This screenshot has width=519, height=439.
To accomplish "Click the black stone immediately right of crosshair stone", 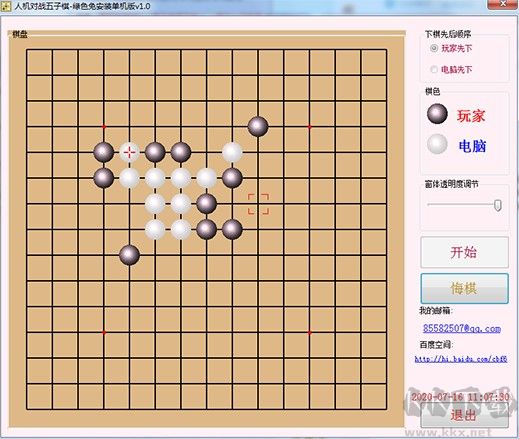I will click(155, 152).
